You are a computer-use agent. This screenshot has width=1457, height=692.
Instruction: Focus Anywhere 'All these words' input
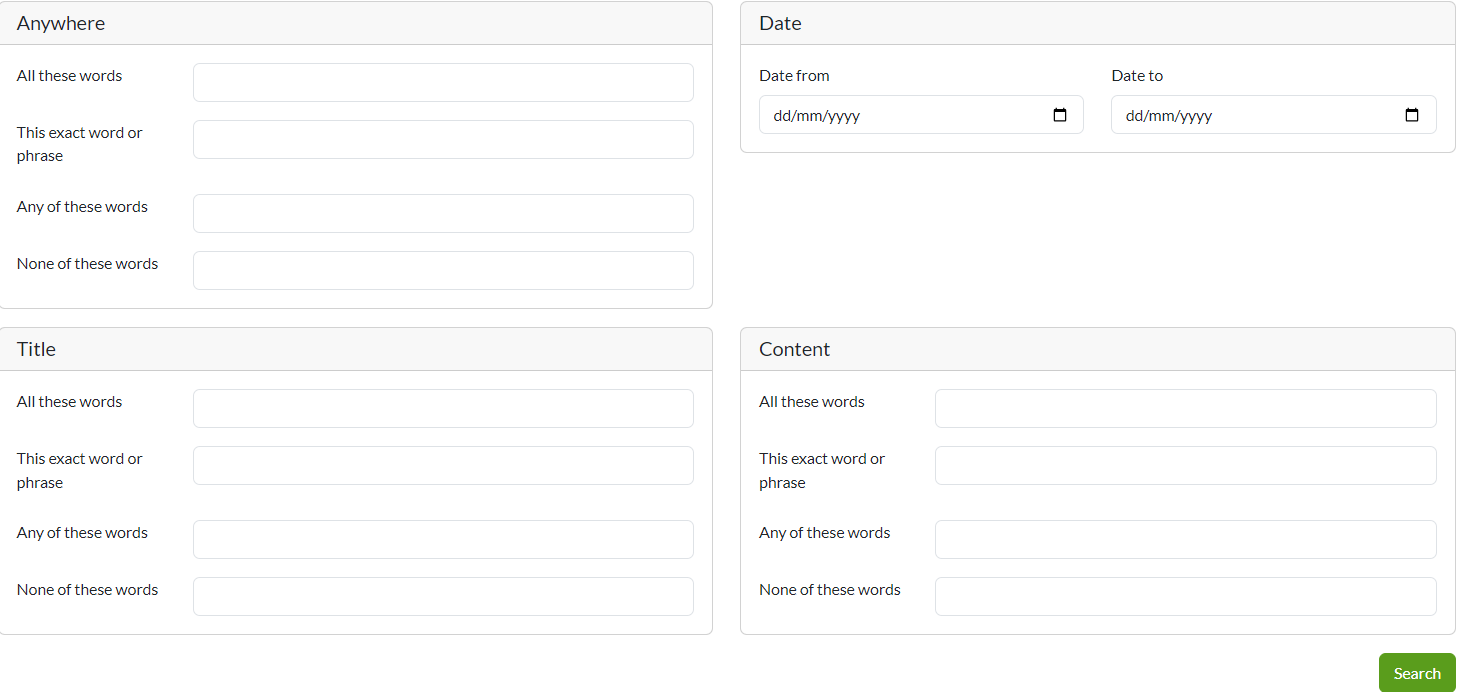pyautogui.click(x=443, y=82)
